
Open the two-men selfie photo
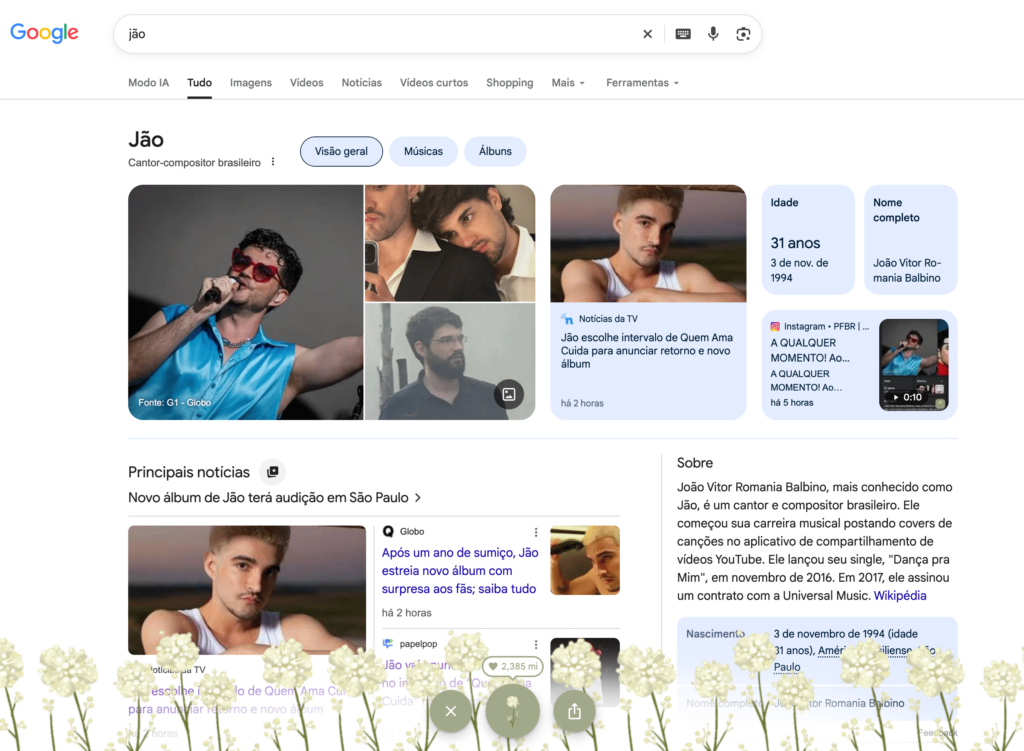pyautogui.click(x=450, y=243)
